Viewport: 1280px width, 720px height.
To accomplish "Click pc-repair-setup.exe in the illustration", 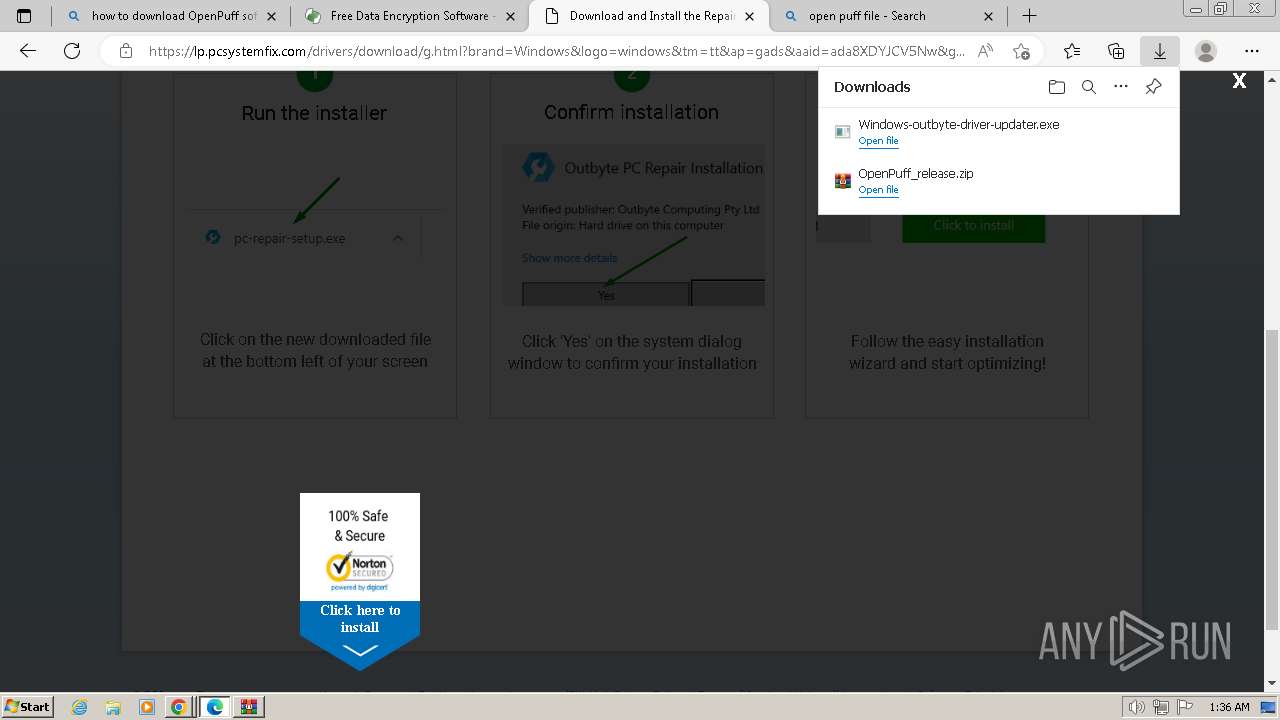I will (x=289, y=238).
